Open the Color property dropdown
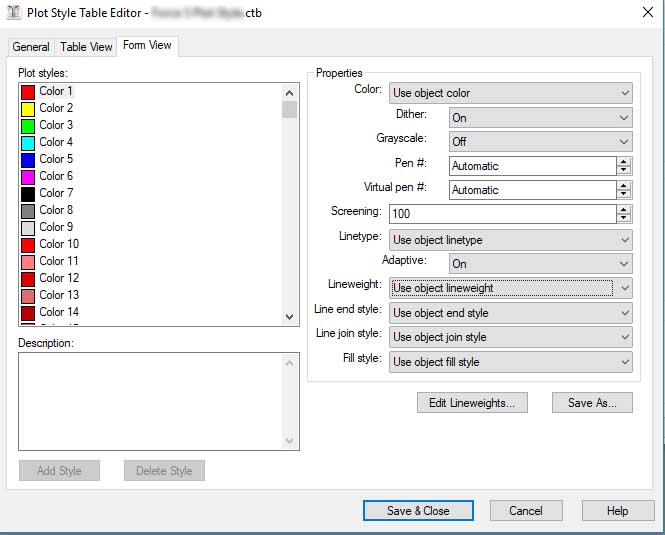Screen dimensions: 665x535 (x=624, y=93)
